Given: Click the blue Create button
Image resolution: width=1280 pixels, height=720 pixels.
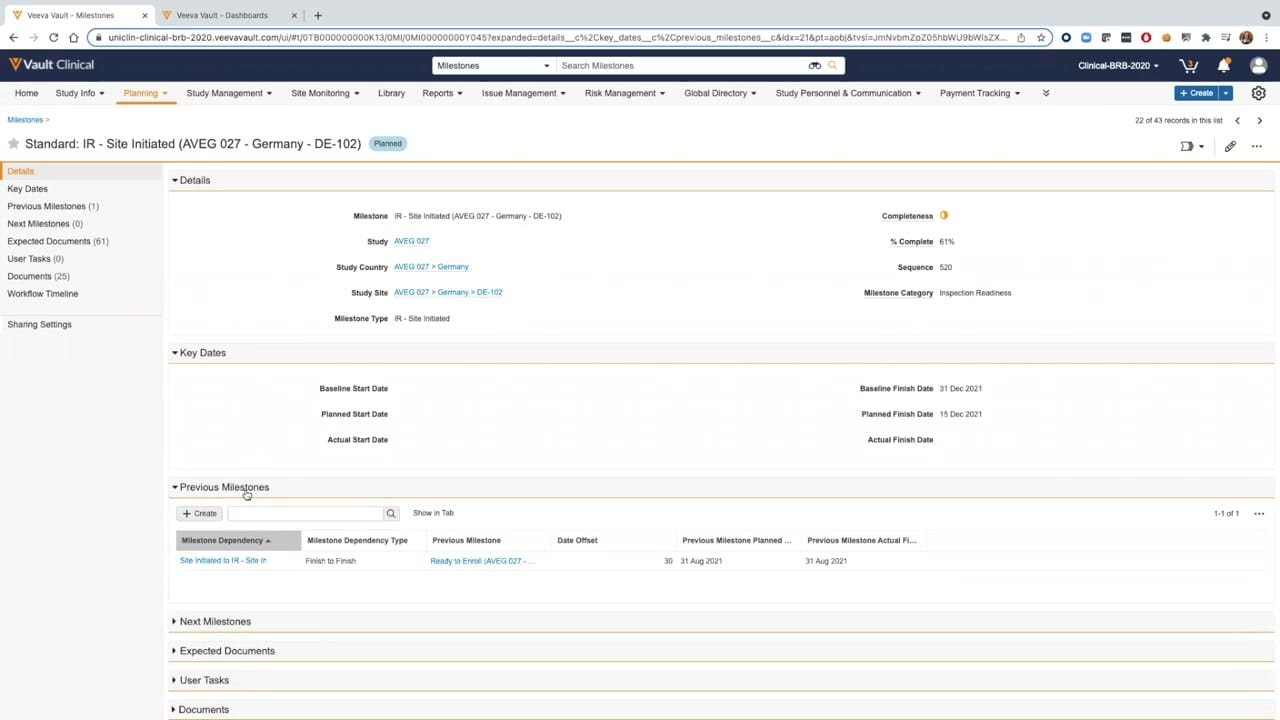Looking at the screenshot, I should [x=1196, y=93].
